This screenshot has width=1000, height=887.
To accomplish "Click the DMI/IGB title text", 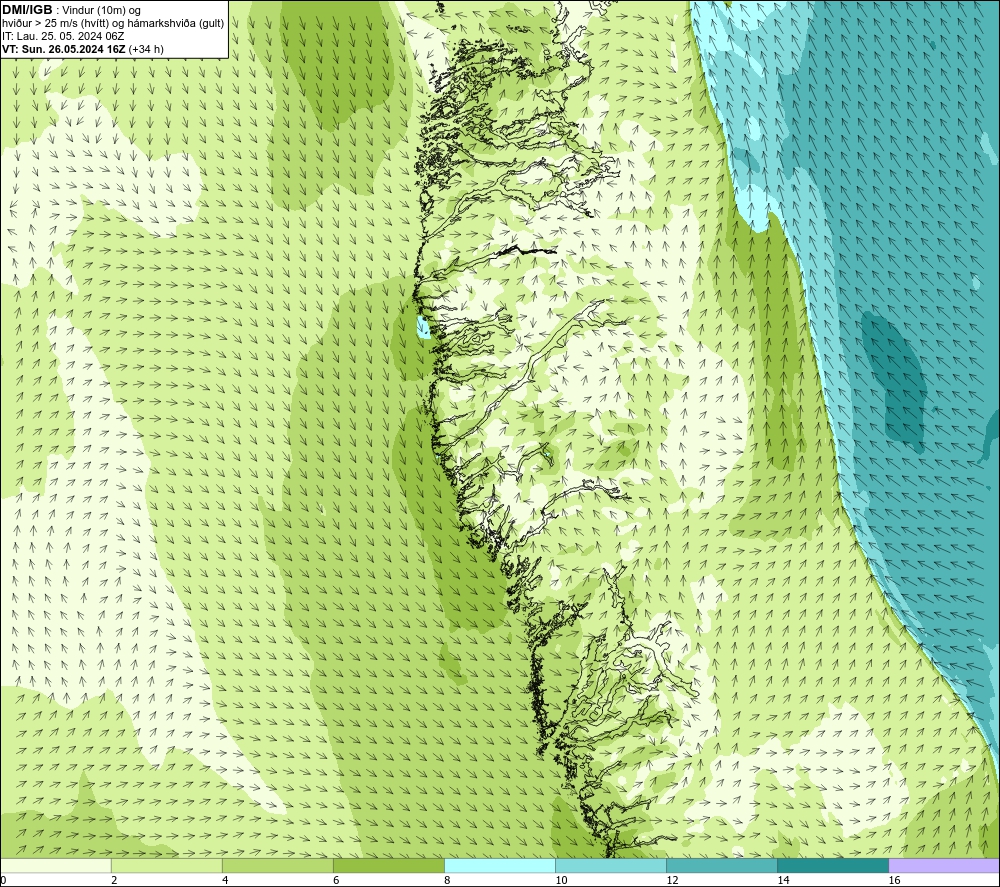I will coord(27,10).
